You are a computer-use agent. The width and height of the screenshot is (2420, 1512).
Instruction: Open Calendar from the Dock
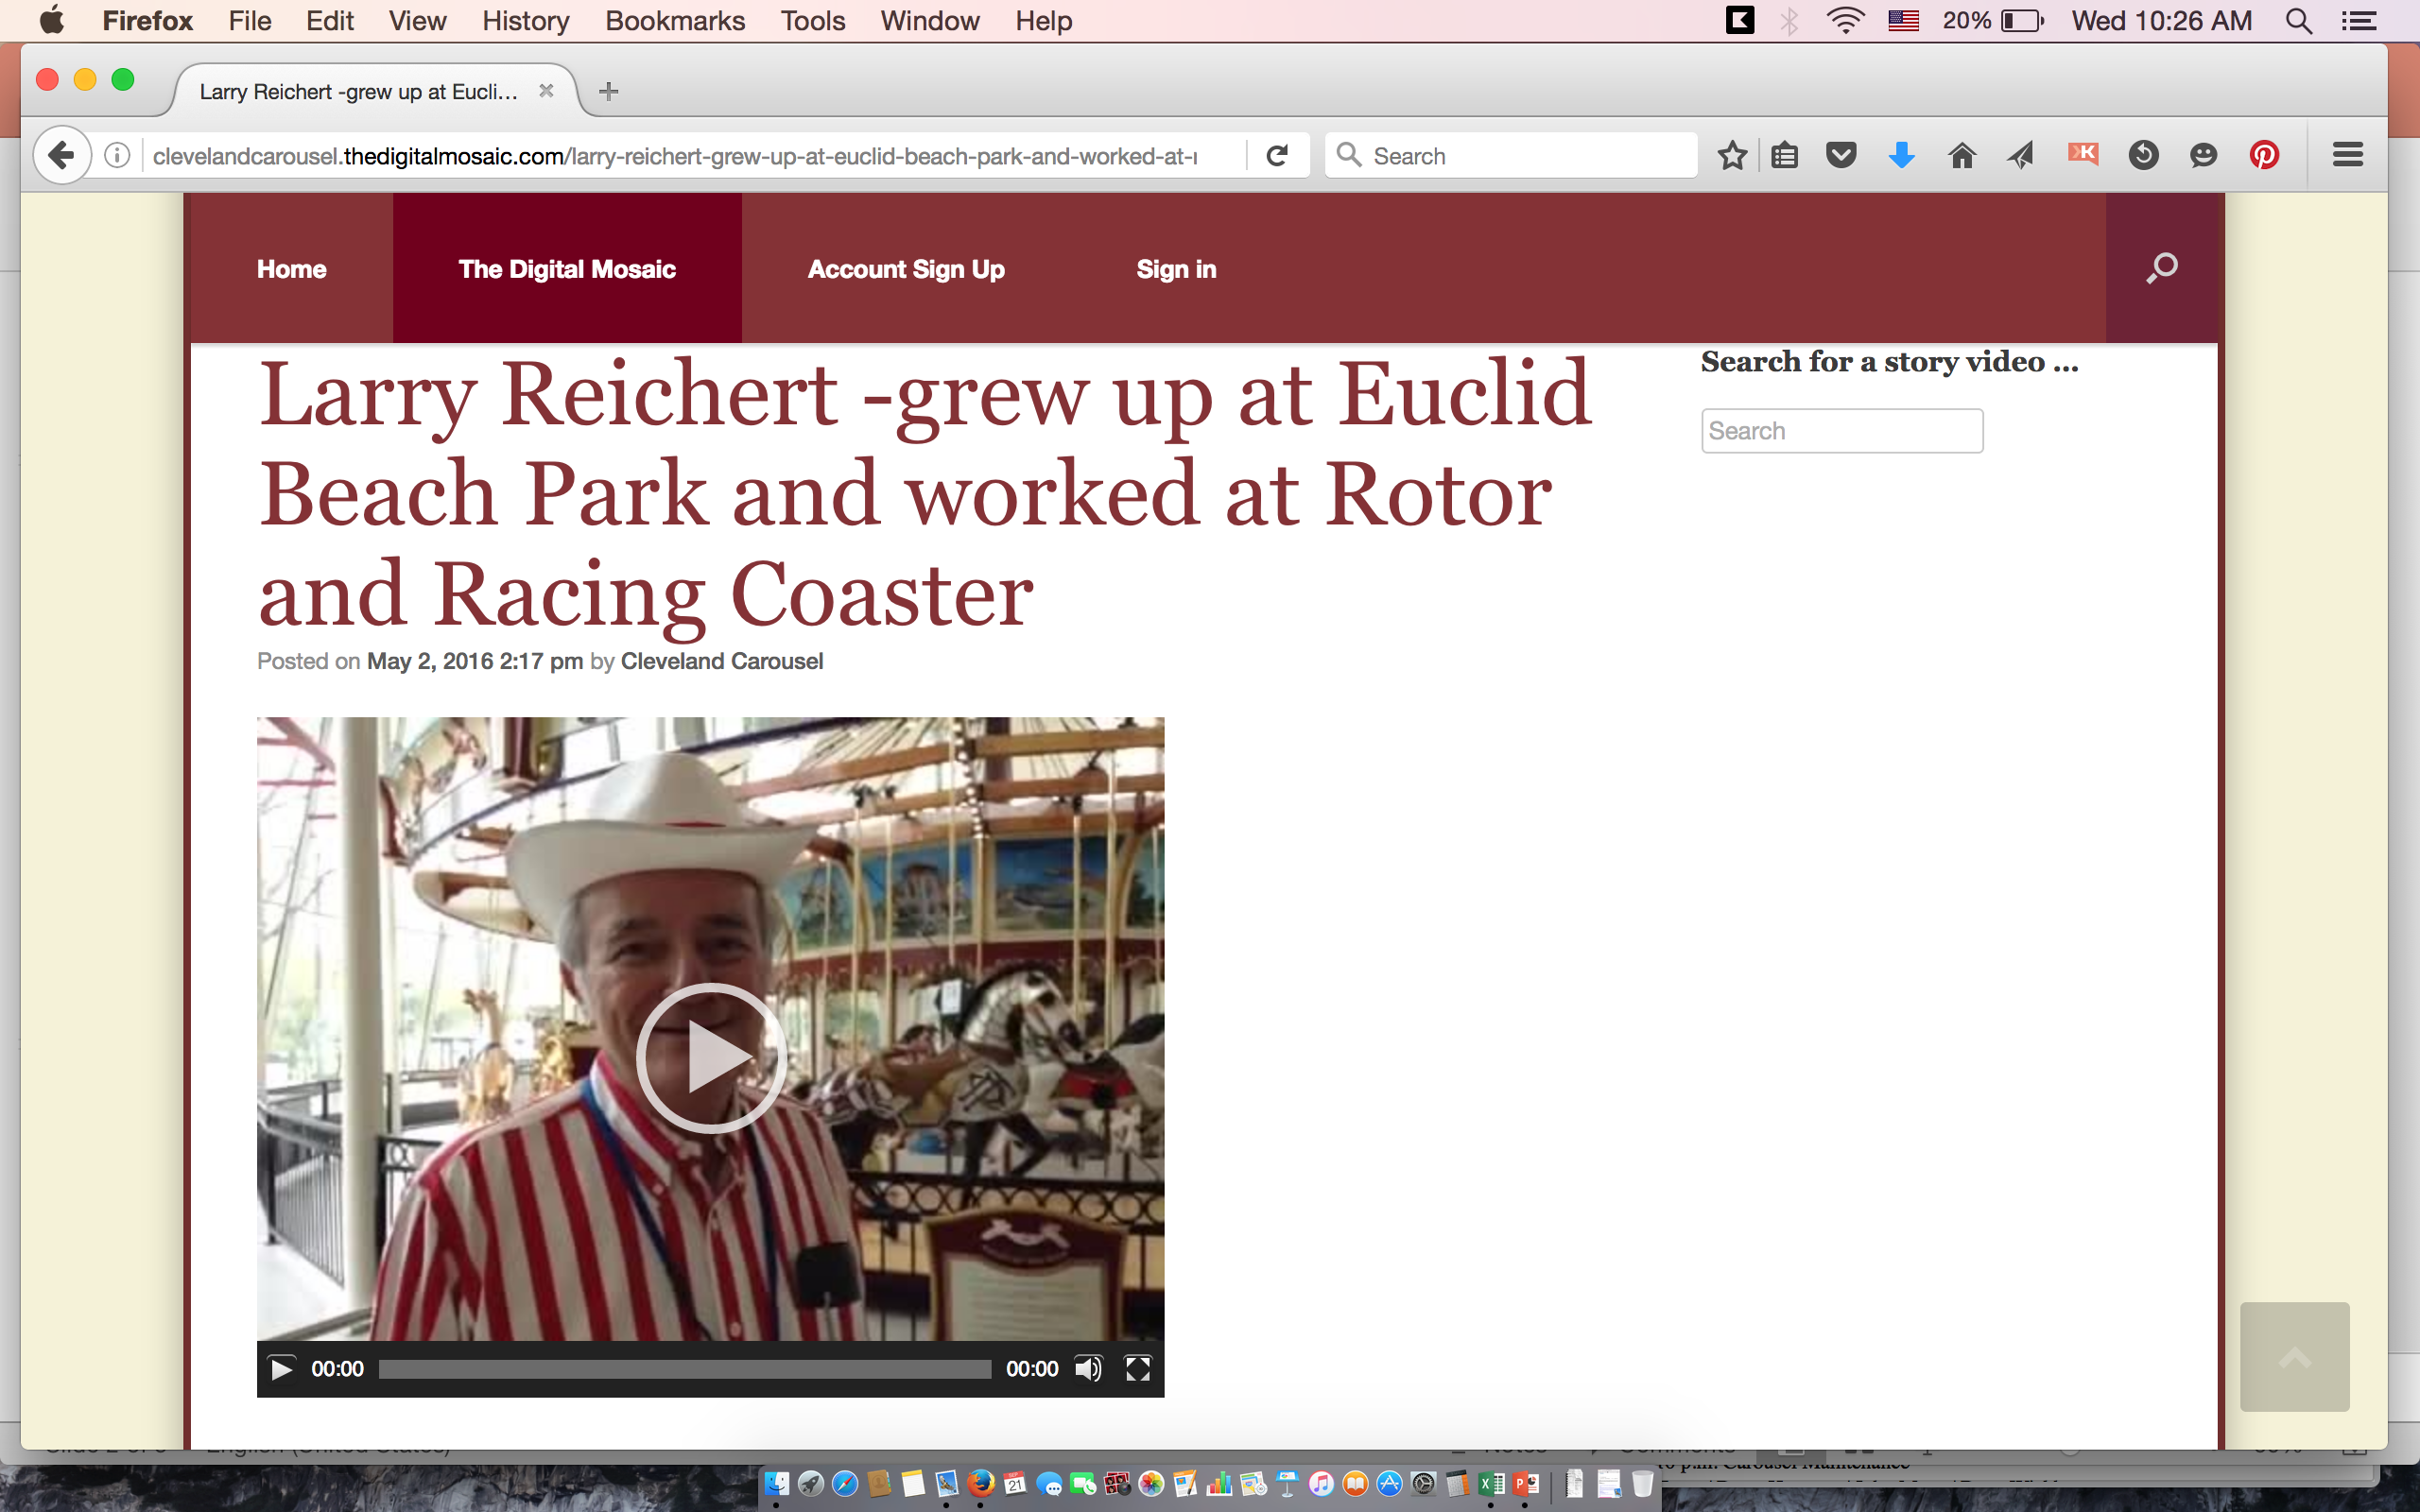point(1015,1484)
